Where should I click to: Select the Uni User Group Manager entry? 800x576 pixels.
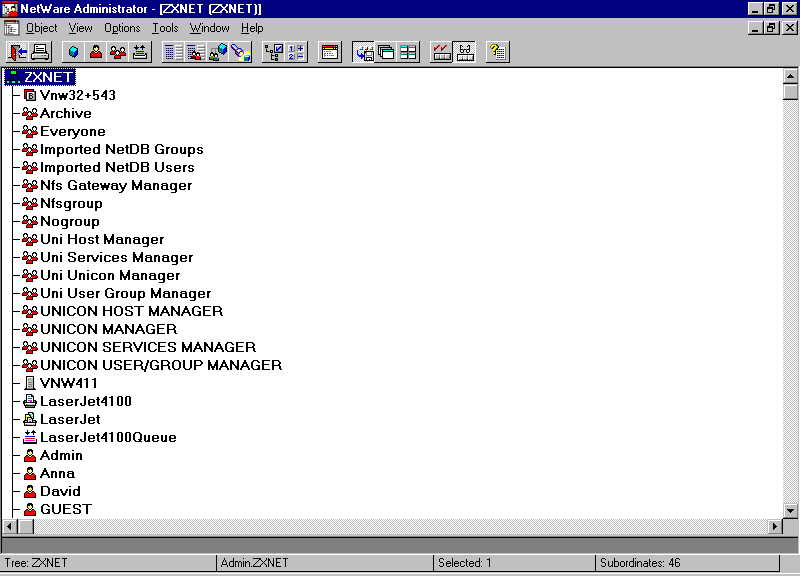(126, 293)
